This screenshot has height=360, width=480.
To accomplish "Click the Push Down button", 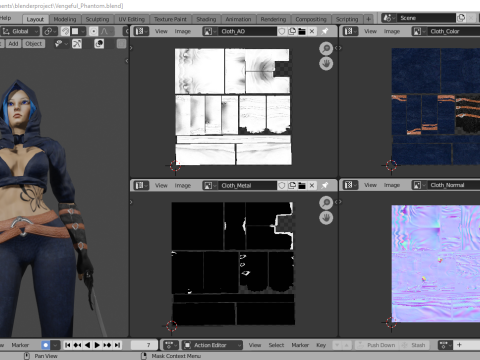I will pyautogui.click(x=376, y=345).
